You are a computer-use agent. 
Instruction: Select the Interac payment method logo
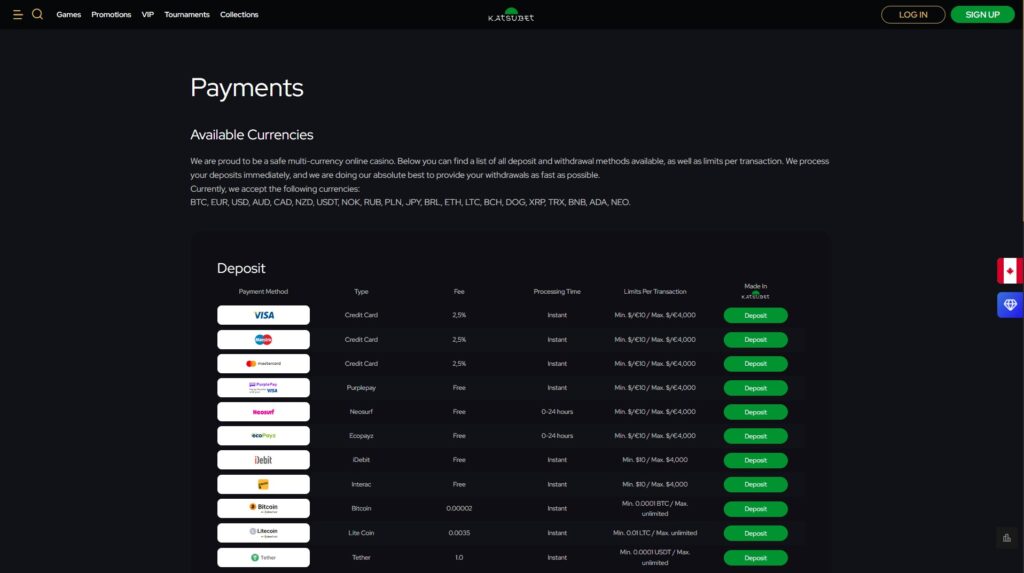click(263, 484)
